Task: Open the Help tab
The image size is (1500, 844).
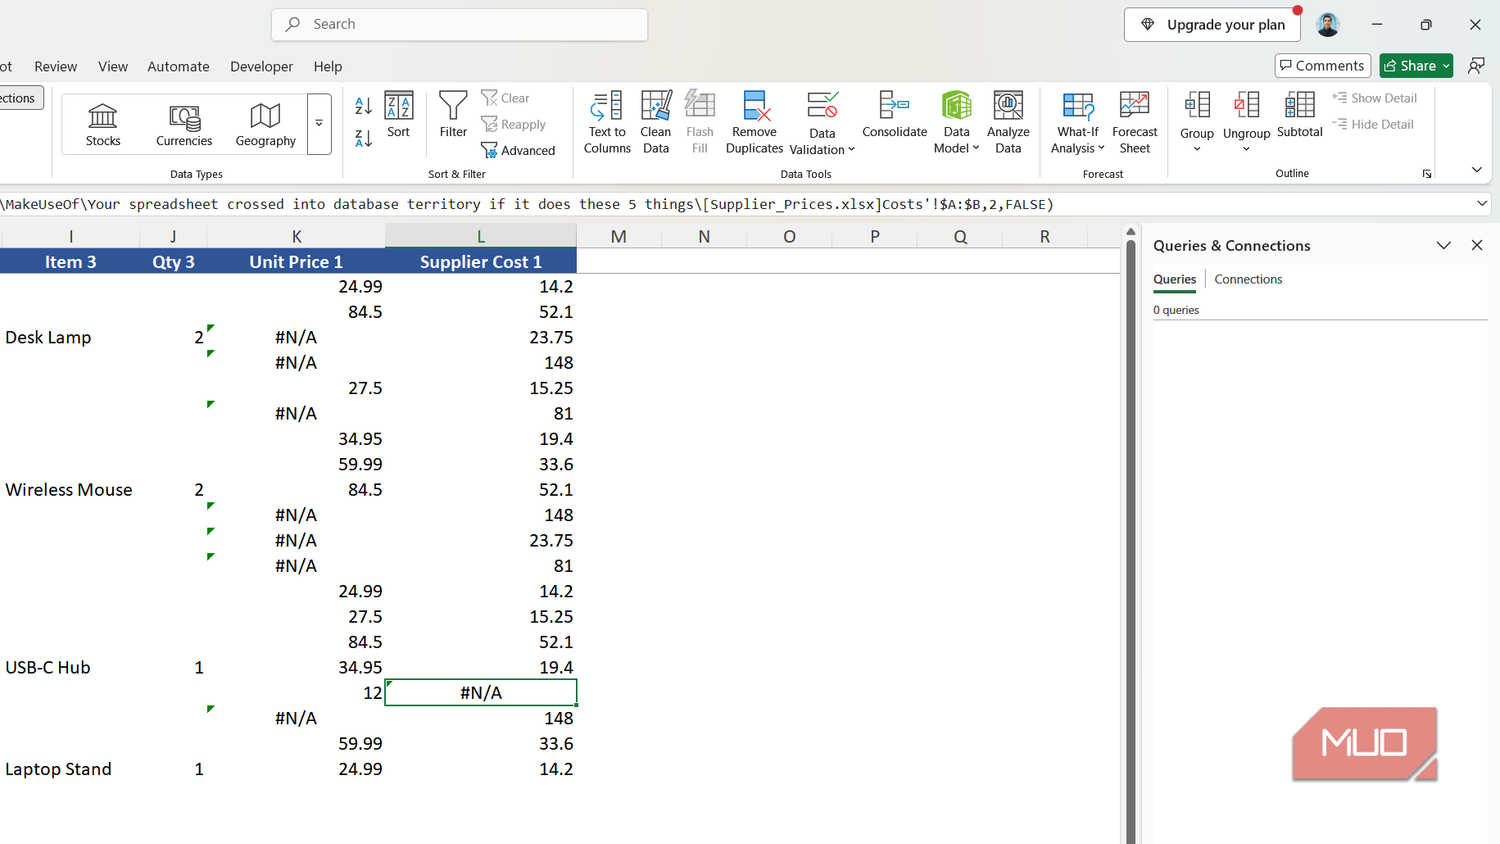Action: point(328,66)
